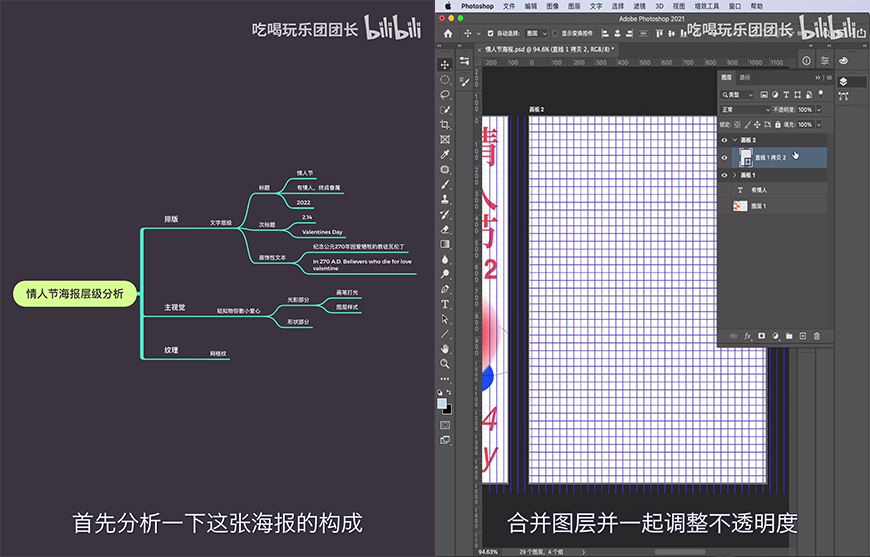Open the Properties panel sliders icon
The height and width of the screenshot is (557, 870).
click(825, 60)
